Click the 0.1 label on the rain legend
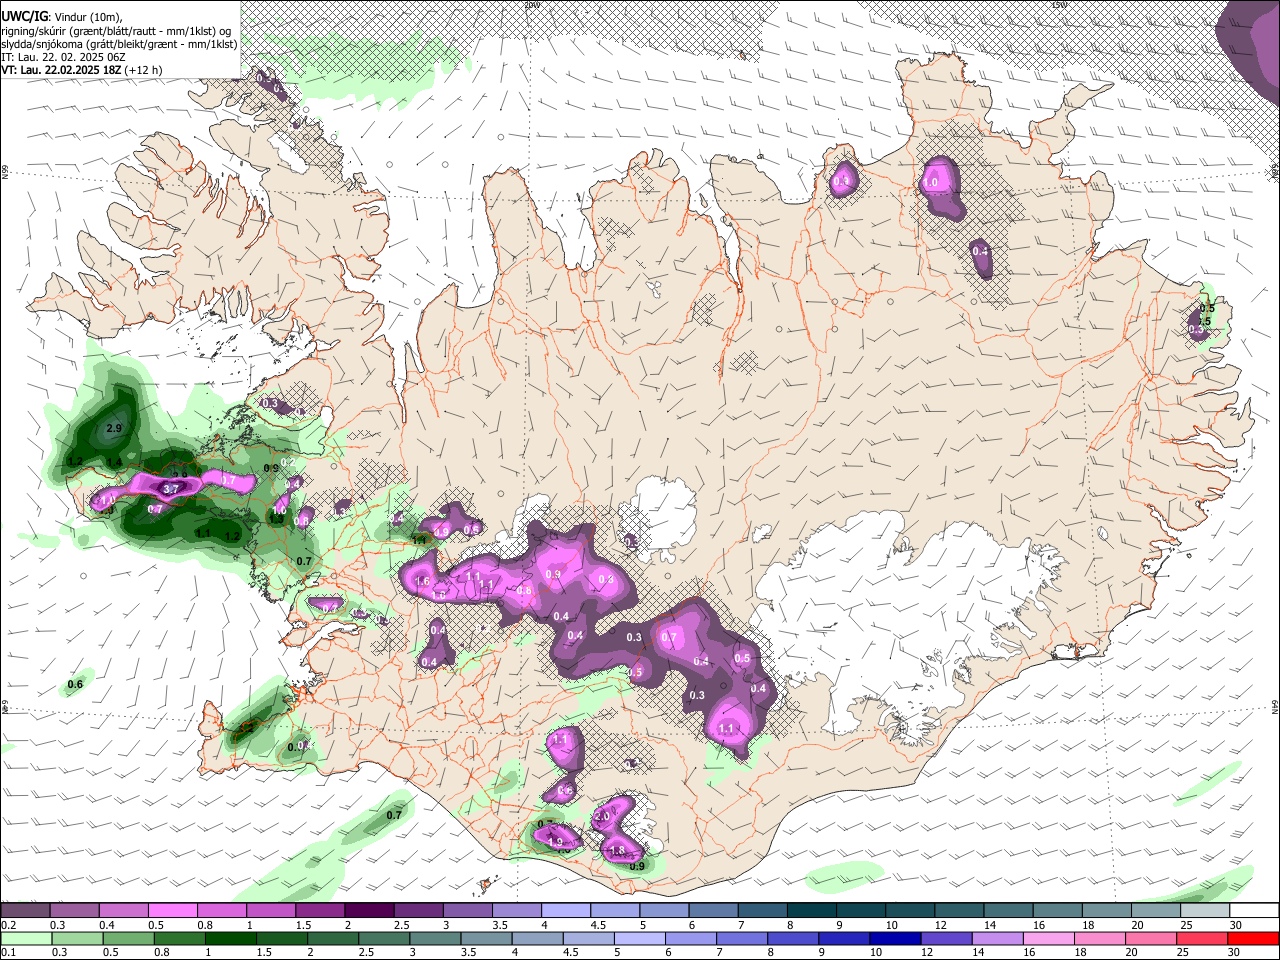The height and width of the screenshot is (960, 1280). [8, 953]
